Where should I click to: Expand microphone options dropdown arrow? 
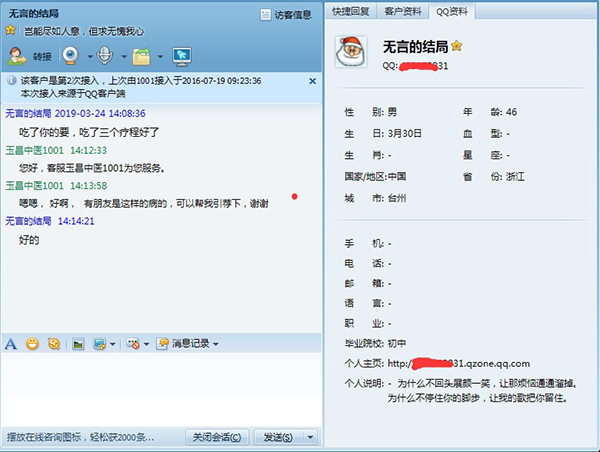(x=124, y=57)
